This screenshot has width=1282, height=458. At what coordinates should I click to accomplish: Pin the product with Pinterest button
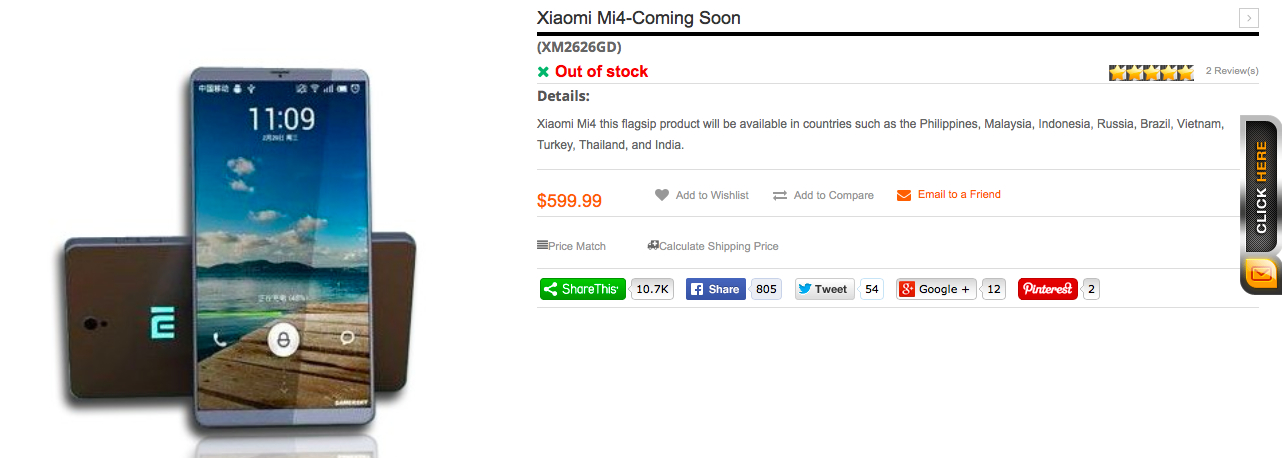[1047, 289]
